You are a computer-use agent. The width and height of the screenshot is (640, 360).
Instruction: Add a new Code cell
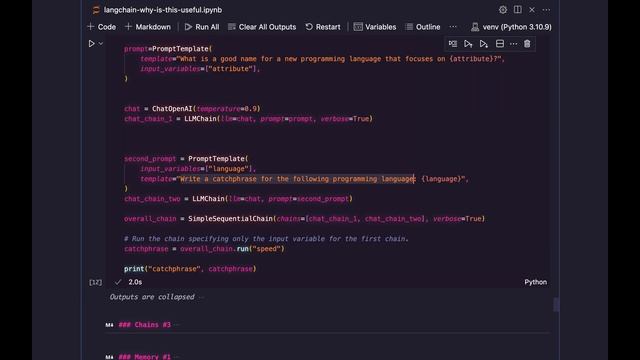point(102,27)
